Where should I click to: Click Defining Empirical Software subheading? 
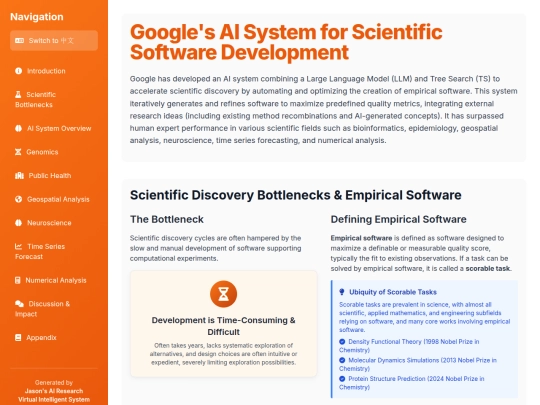pos(398,219)
